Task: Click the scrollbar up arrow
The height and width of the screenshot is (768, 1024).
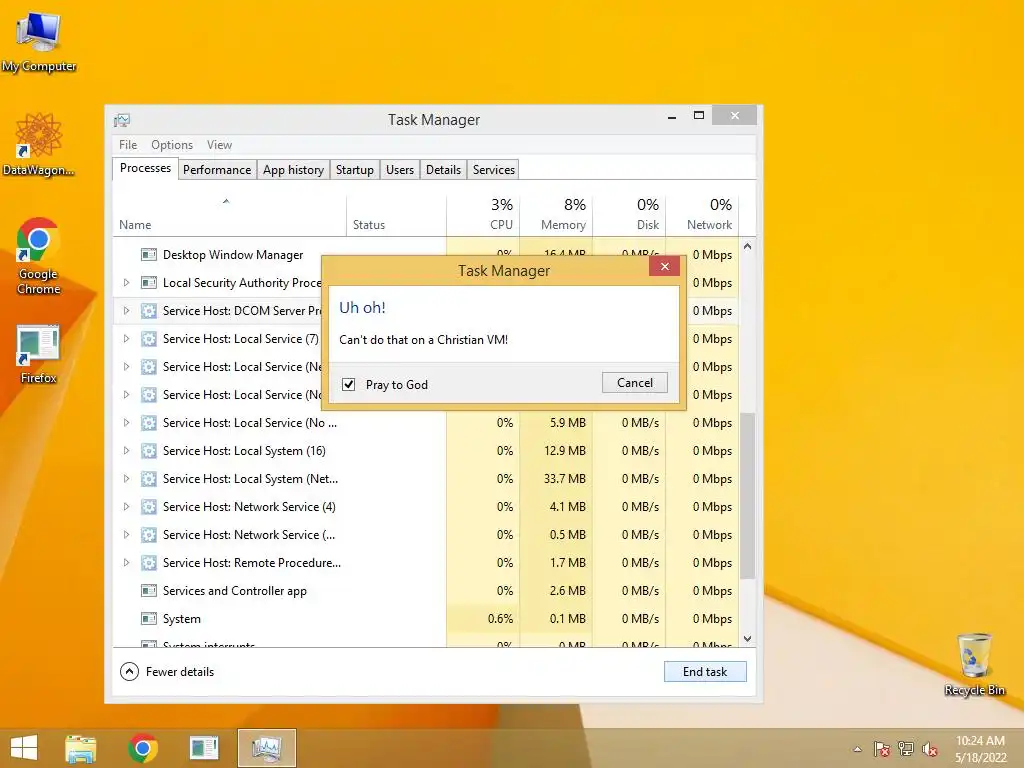Action: pos(748,247)
